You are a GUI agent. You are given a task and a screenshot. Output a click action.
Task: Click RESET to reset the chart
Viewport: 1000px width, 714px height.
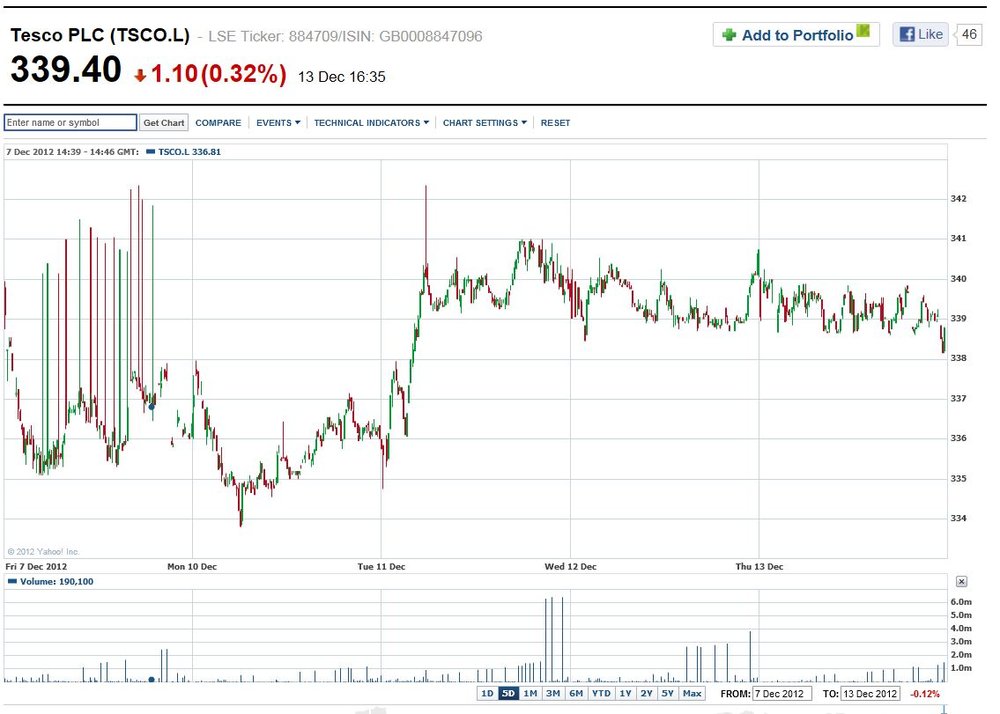[x=555, y=122]
